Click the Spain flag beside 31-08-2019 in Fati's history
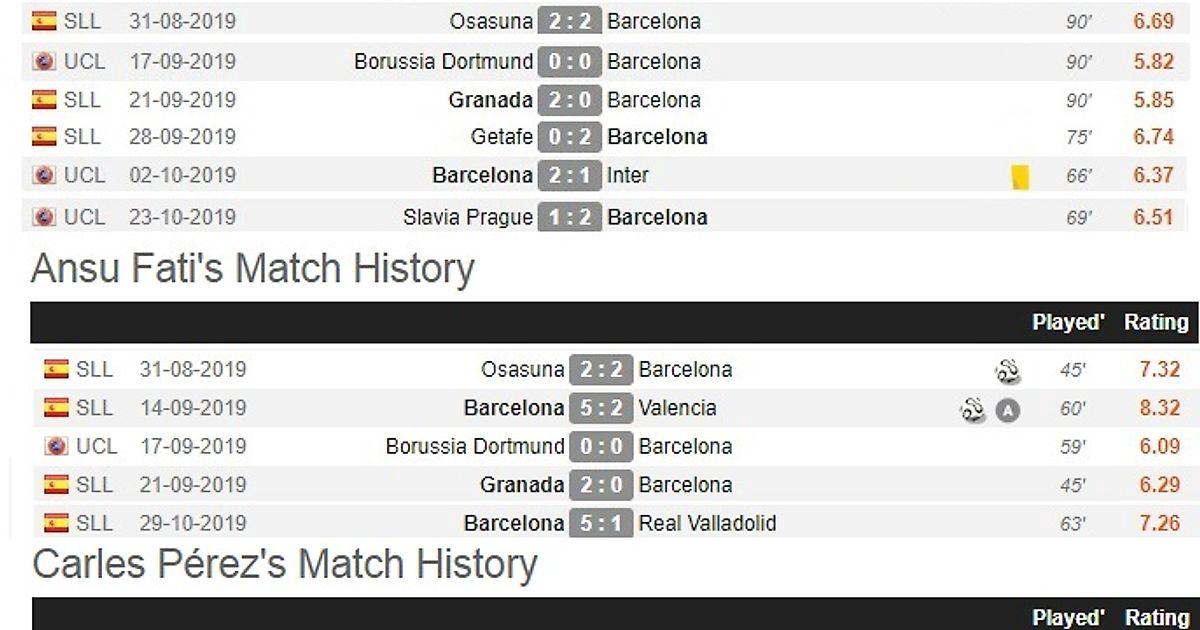 56,369
